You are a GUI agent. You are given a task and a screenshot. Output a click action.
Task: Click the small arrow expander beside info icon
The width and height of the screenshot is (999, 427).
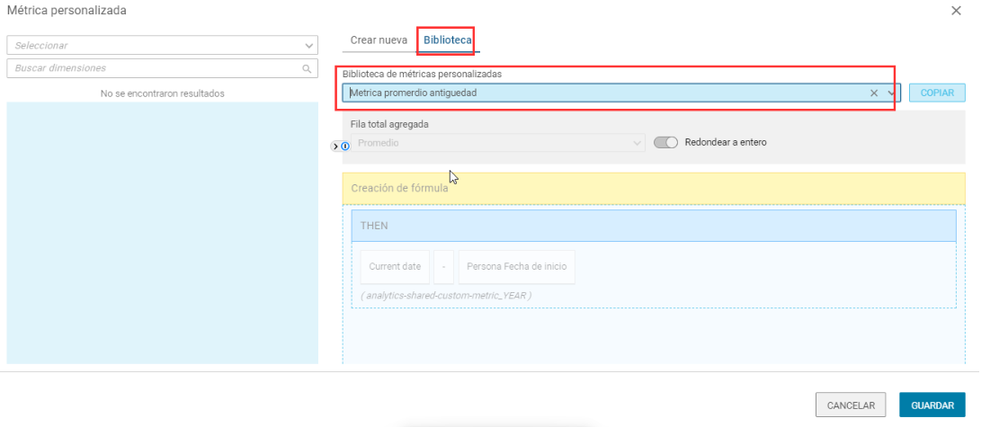point(336,146)
